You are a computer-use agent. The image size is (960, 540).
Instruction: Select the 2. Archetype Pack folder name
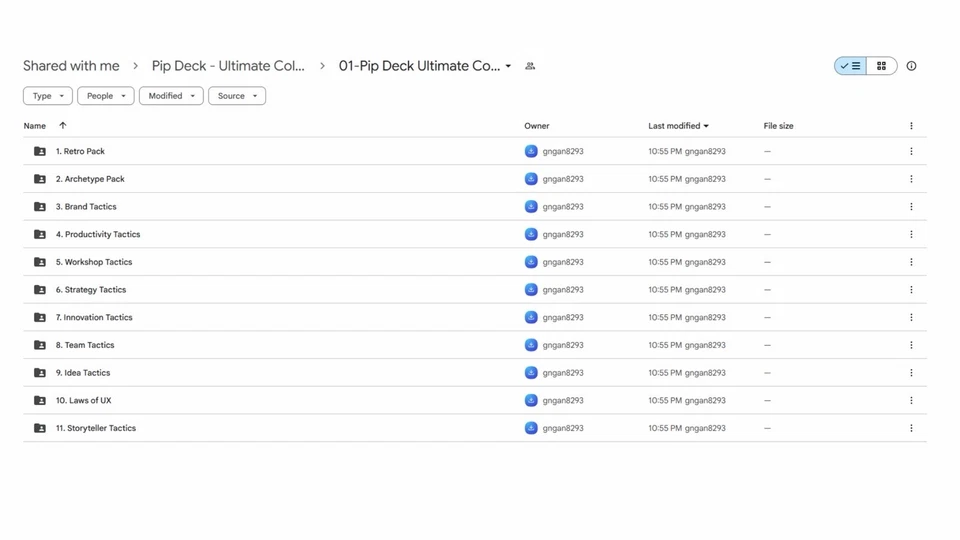90,179
